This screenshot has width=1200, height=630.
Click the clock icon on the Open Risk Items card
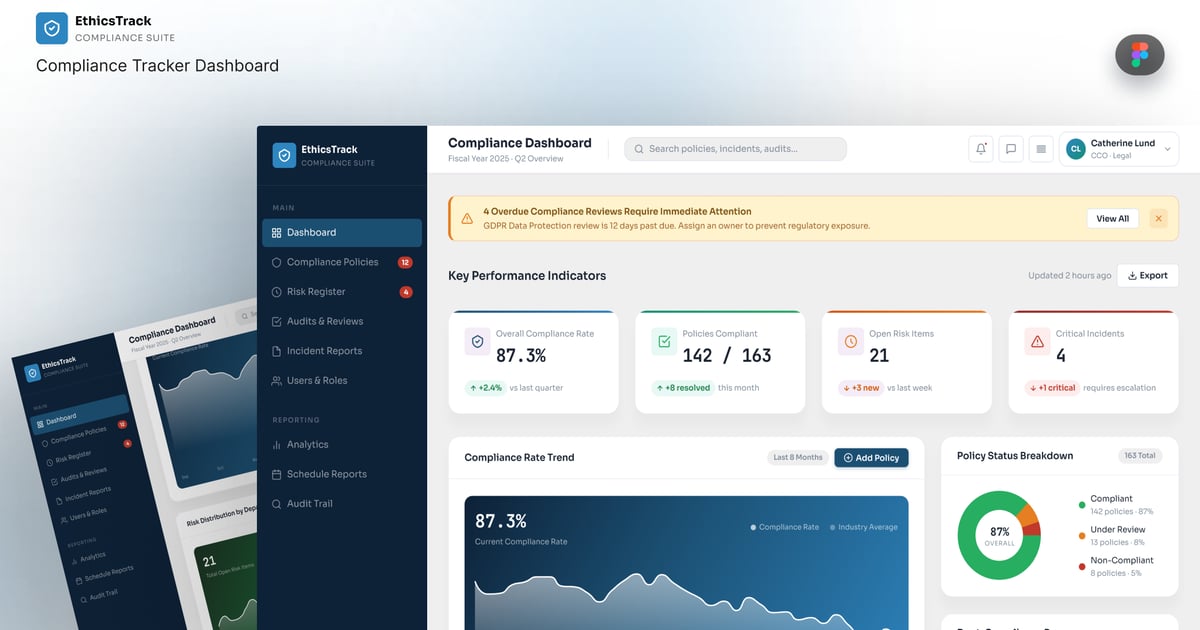pos(851,341)
